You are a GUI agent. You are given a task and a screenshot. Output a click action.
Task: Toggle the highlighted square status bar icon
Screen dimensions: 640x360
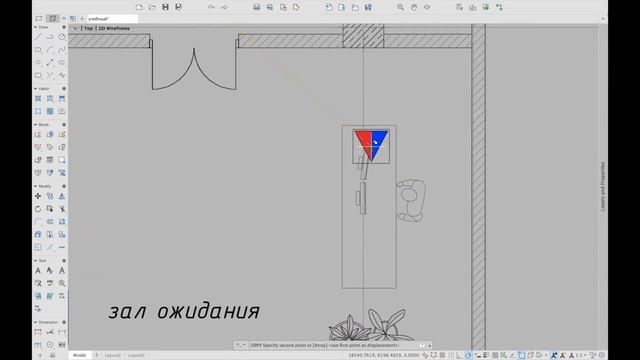522,355
